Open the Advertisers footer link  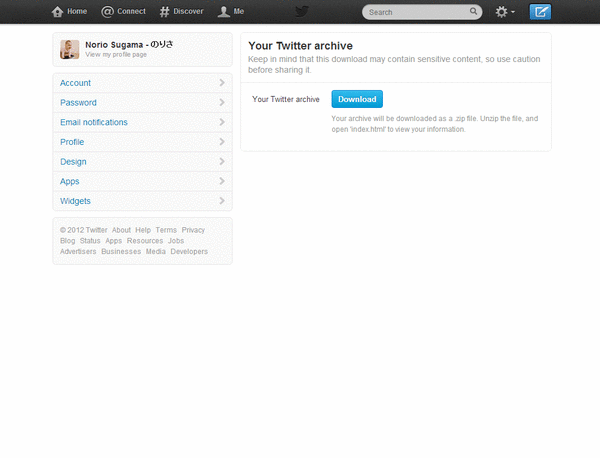tap(78, 251)
